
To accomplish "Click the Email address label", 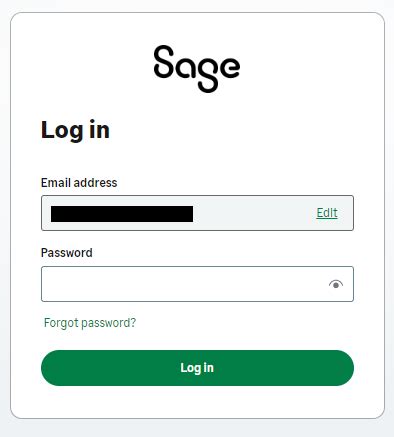I will point(79,182).
